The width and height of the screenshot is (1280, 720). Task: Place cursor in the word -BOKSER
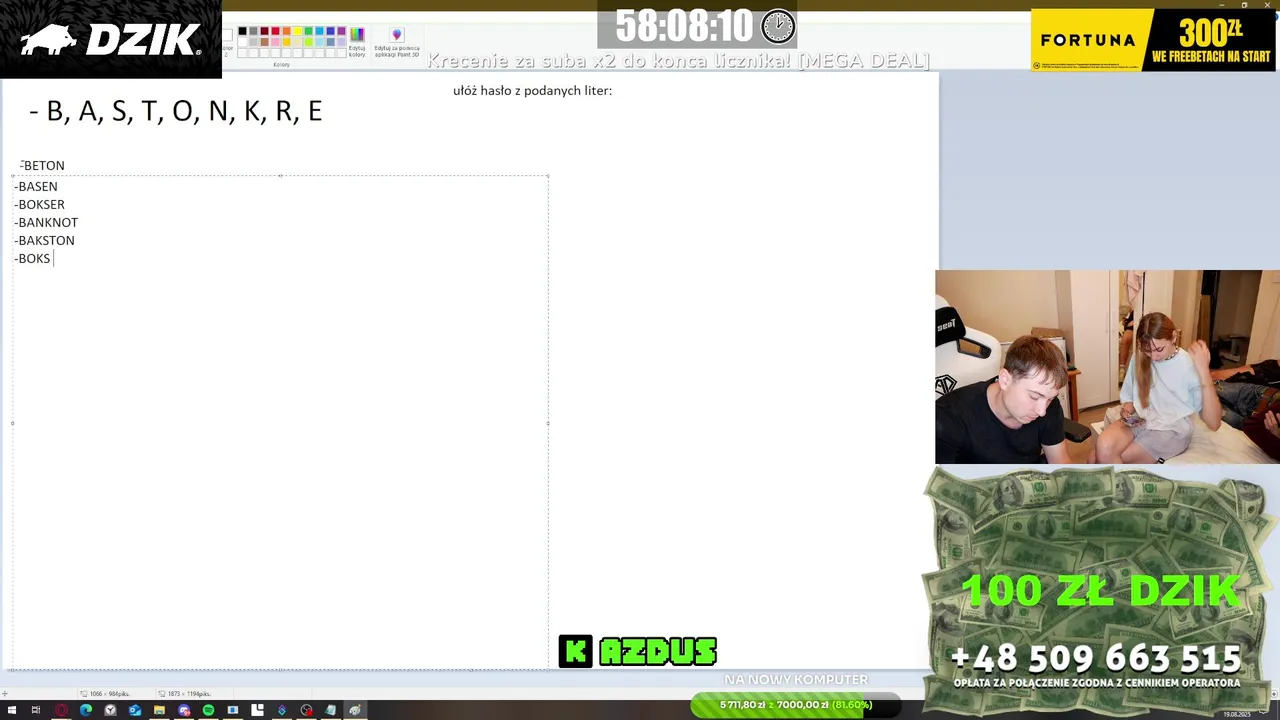(x=39, y=205)
